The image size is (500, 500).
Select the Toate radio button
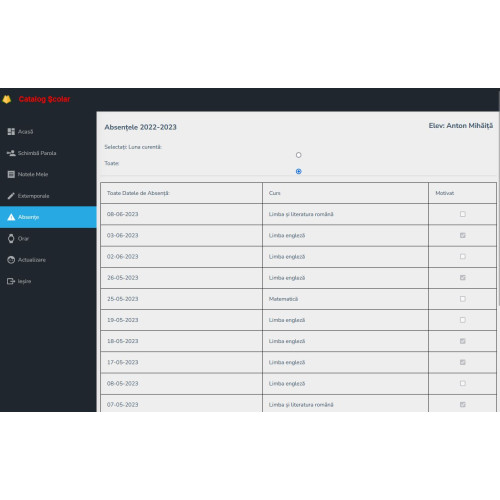pyautogui.click(x=298, y=171)
